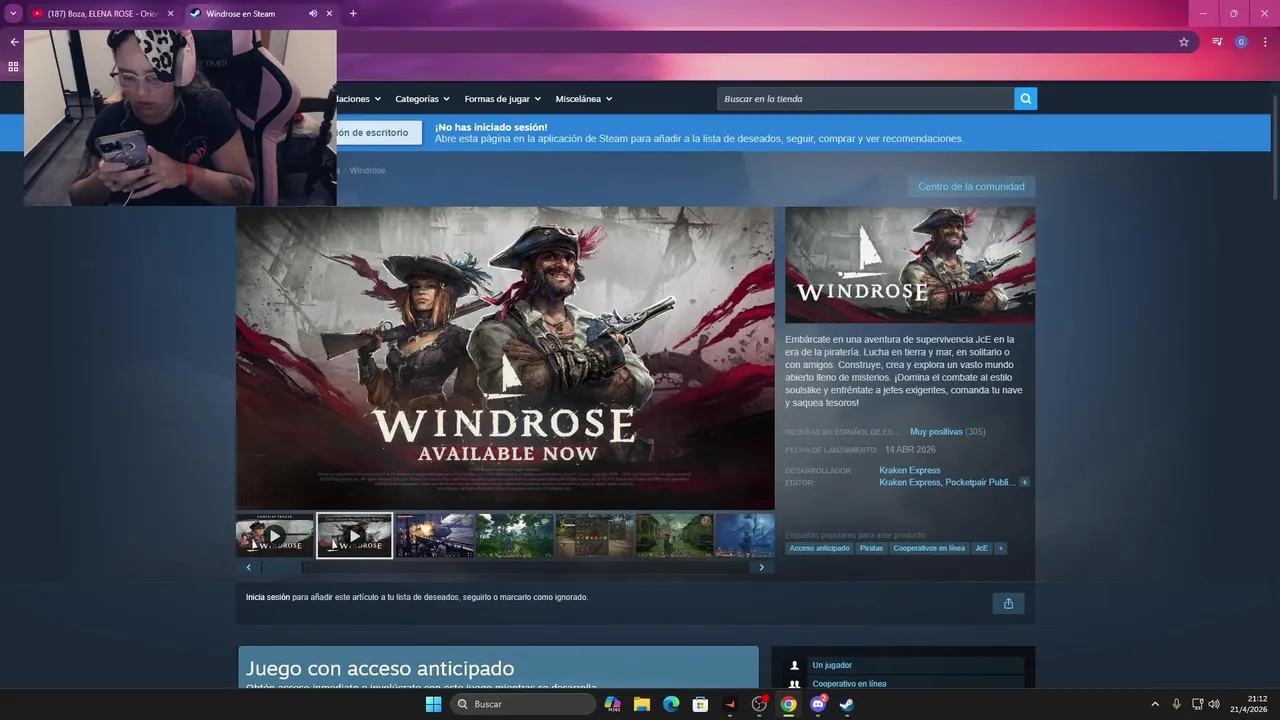
Task: Select the ship cannon battle screenshot thumbnail
Action: (x=435, y=535)
